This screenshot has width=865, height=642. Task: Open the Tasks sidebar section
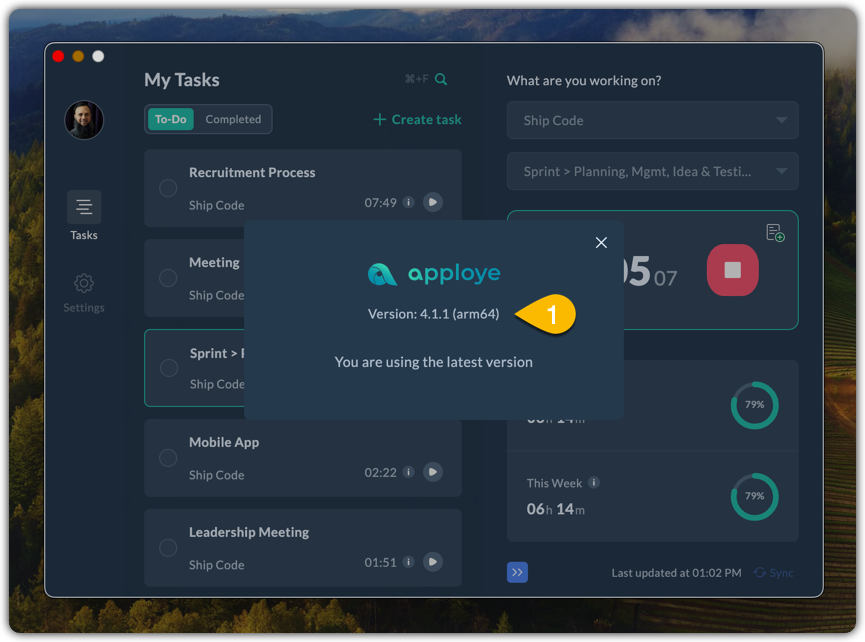(84, 216)
